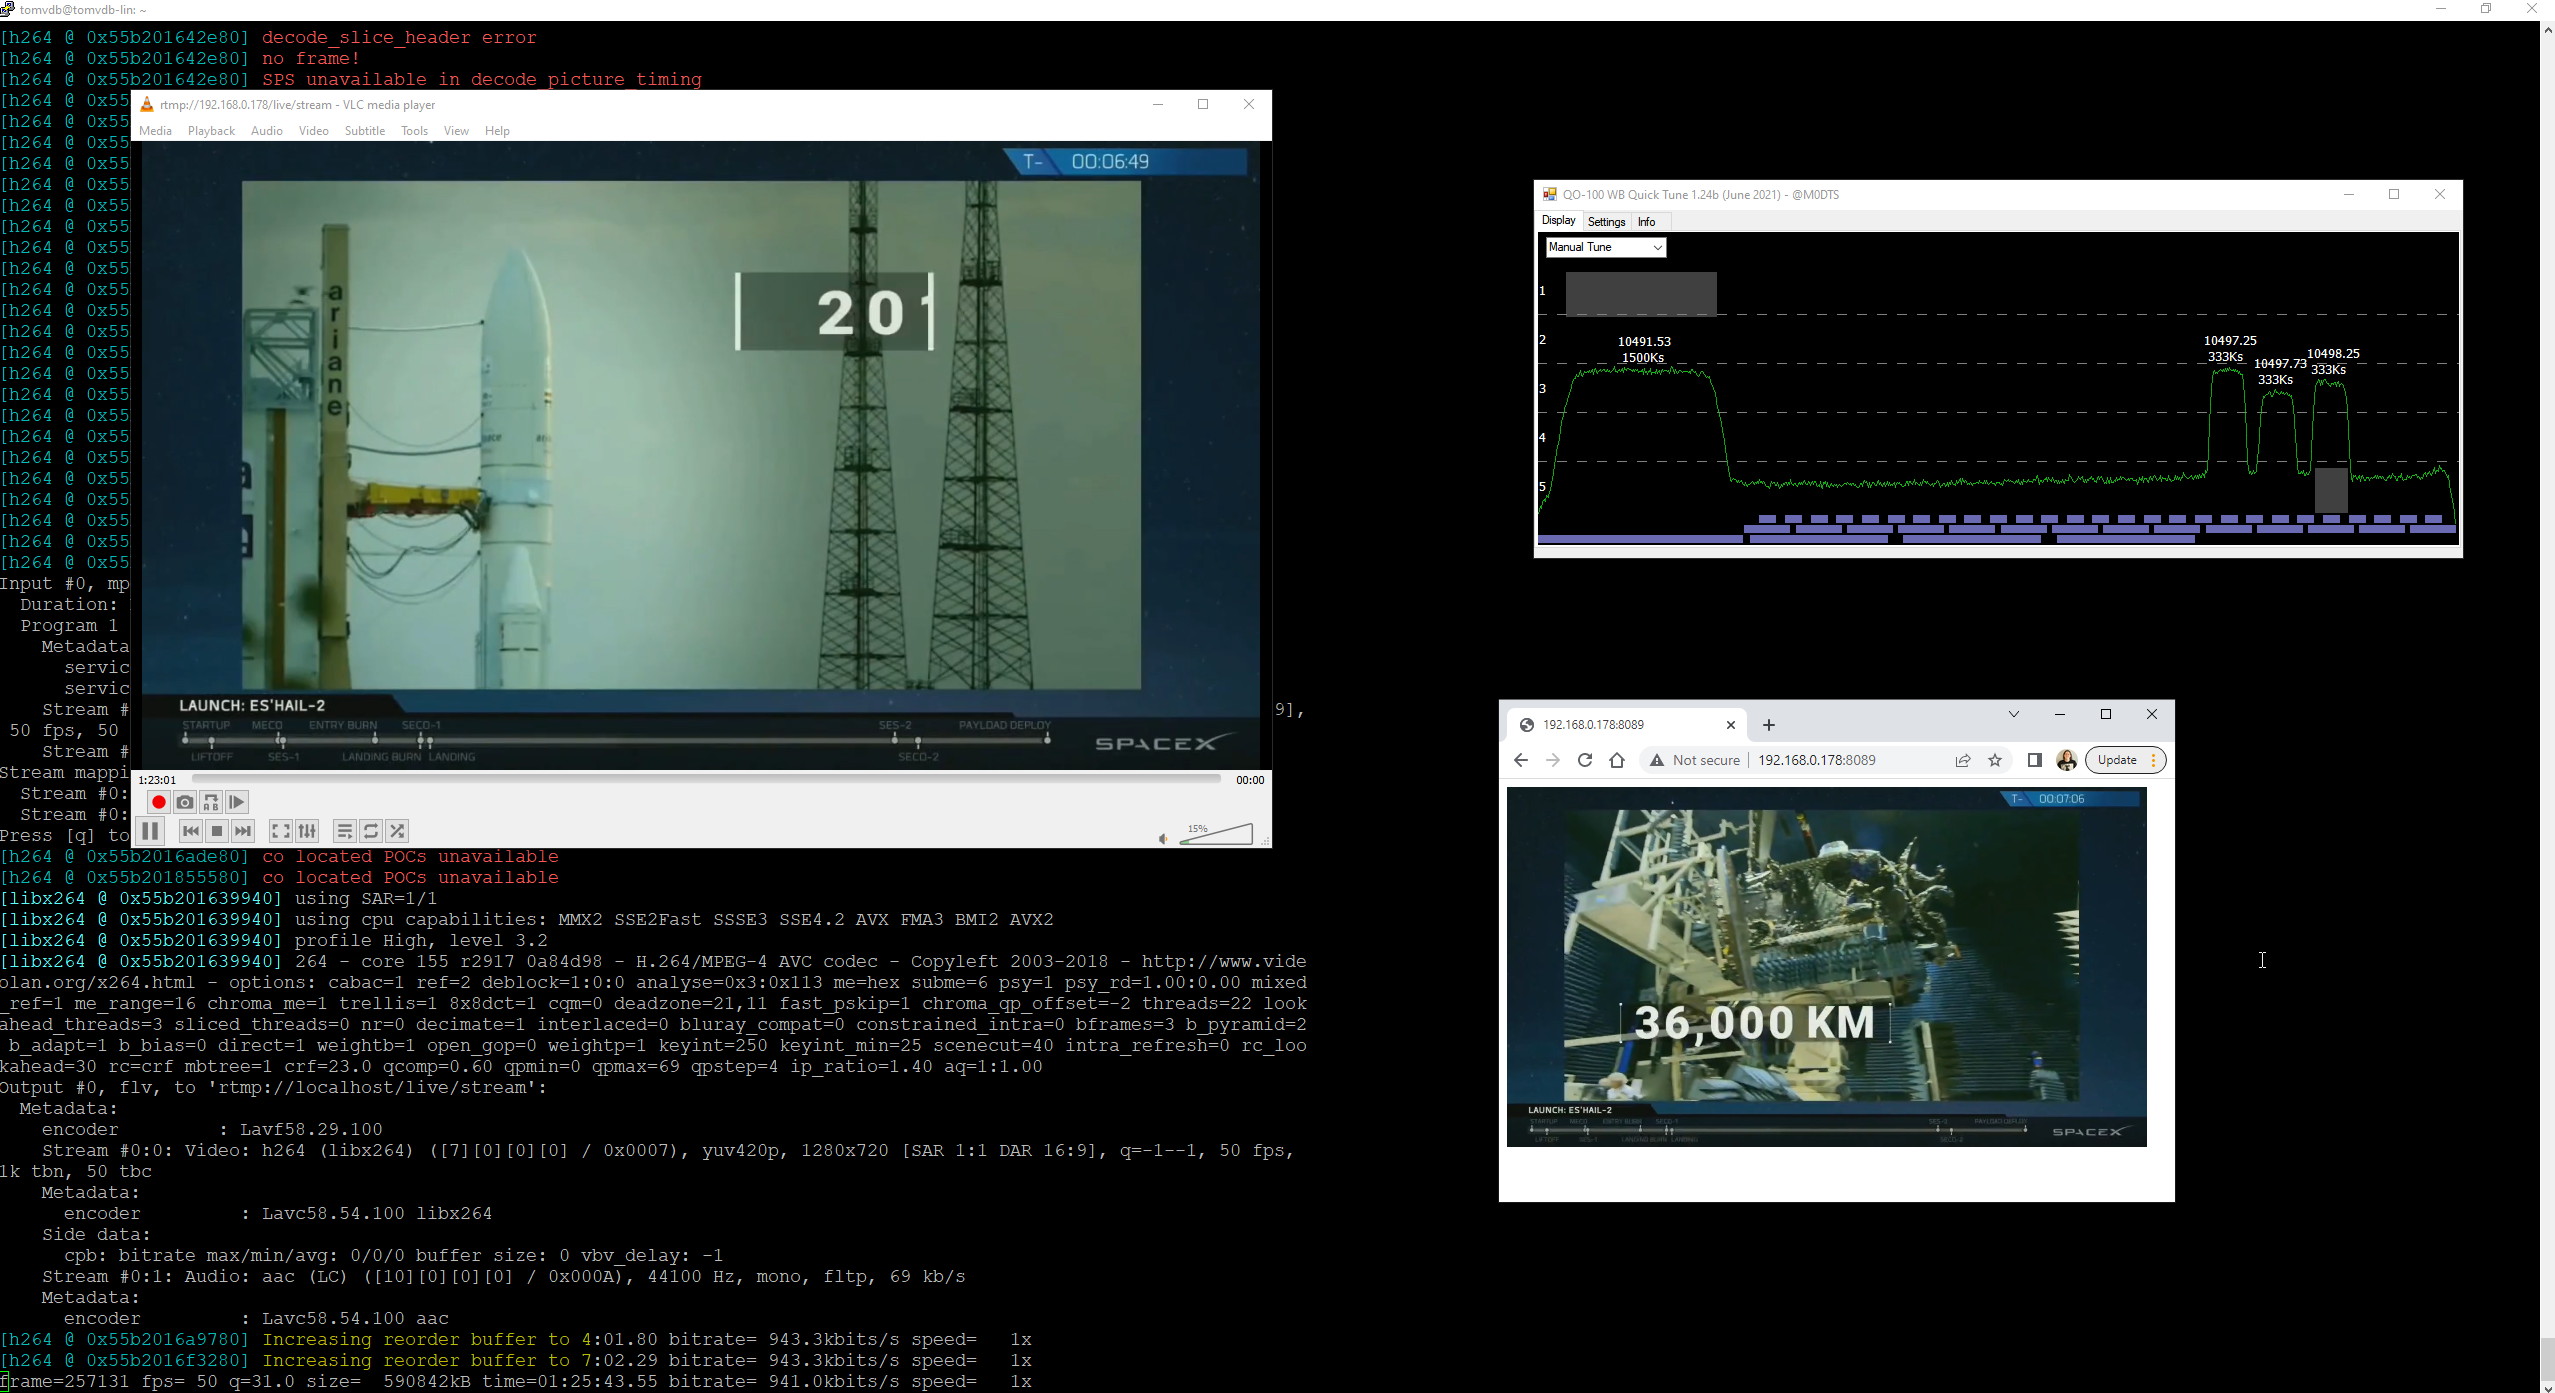Open the VLC Help menu

click(497, 131)
